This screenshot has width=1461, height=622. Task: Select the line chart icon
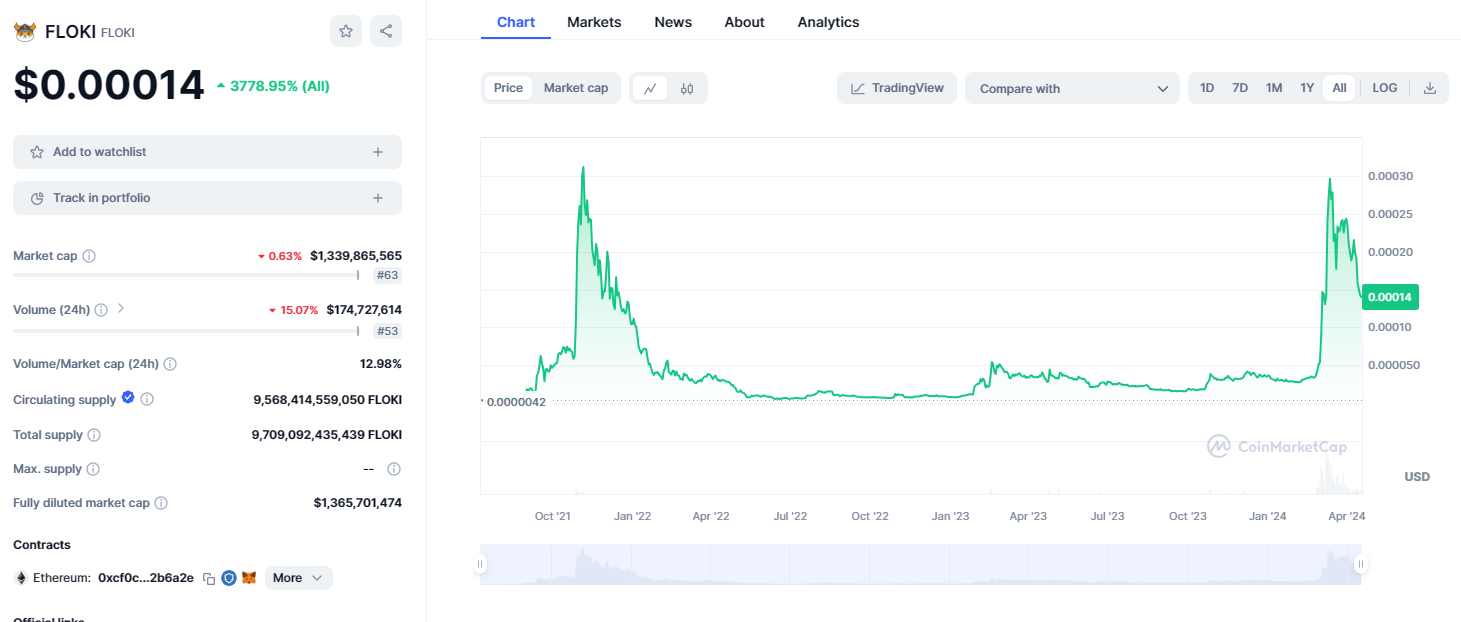click(650, 88)
